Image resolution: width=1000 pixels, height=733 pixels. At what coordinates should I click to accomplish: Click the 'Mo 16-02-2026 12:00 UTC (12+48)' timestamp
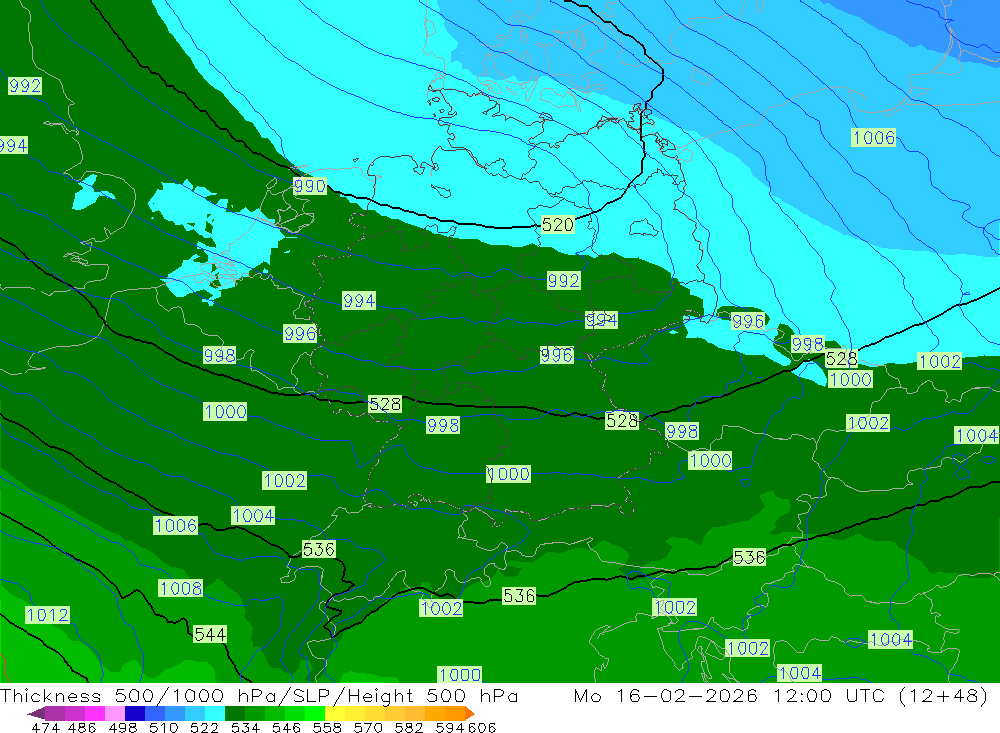point(781,695)
